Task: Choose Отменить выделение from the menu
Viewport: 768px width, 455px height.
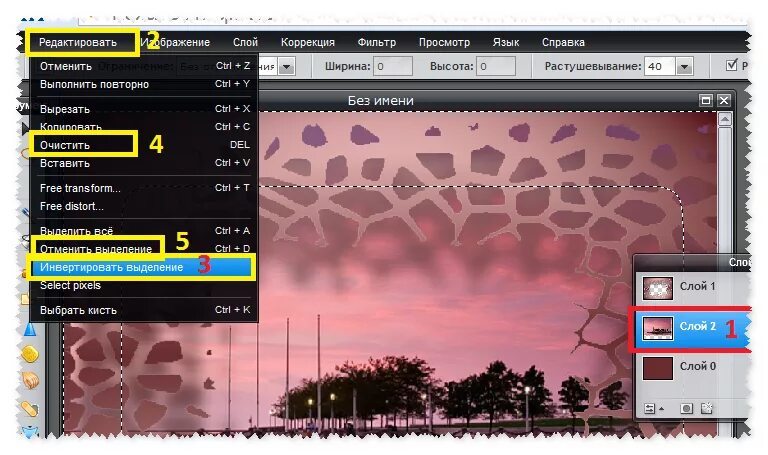Action: click(x=144, y=249)
